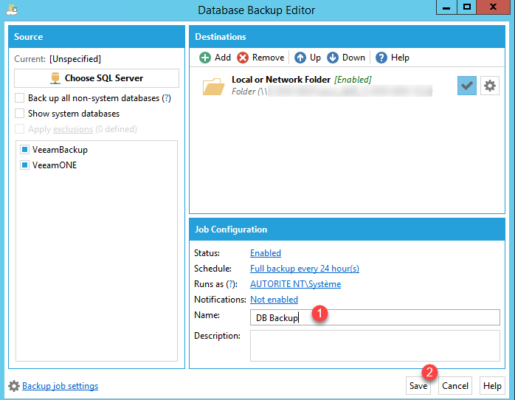The height and width of the screenshot is (400, 515).
Task: Move destination up with Up arrow icon
Action: pos(300,58)
